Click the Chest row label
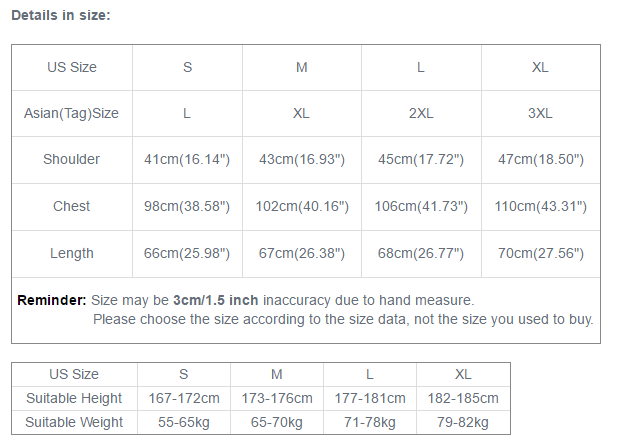The width and height of the screenshot is (620, 443). tap(71, 206)
